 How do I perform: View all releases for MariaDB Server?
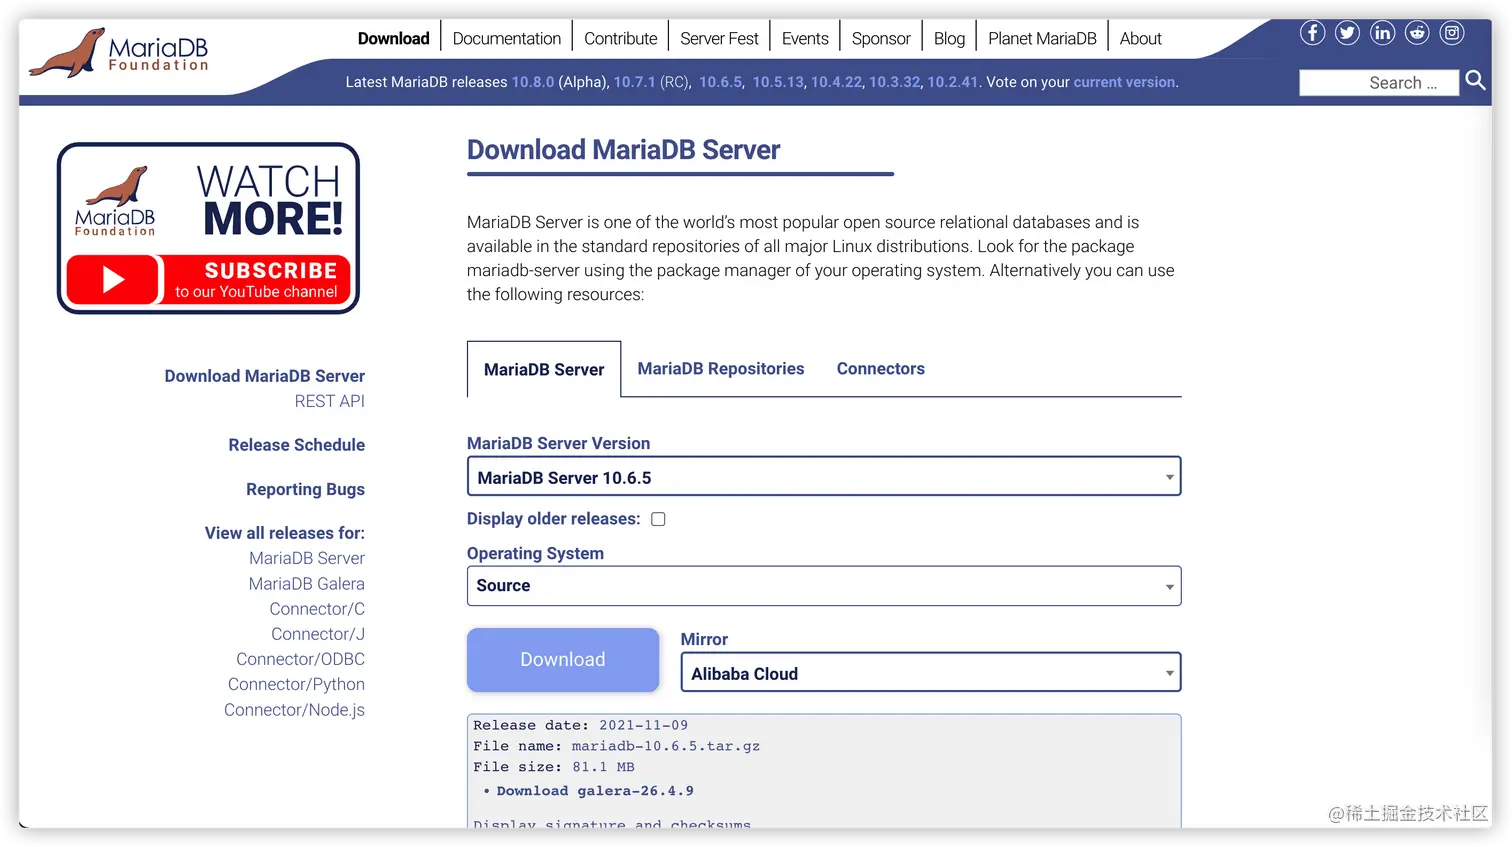point(307,558)
